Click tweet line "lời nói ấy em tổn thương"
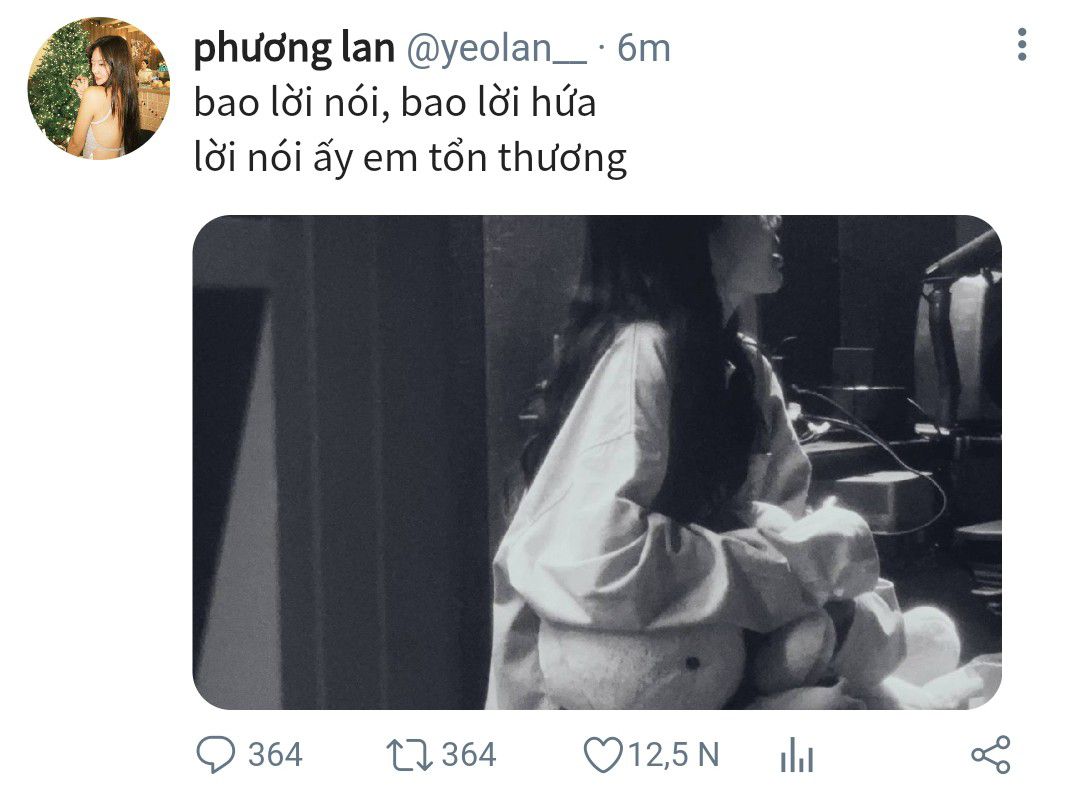 pos(410,159)
